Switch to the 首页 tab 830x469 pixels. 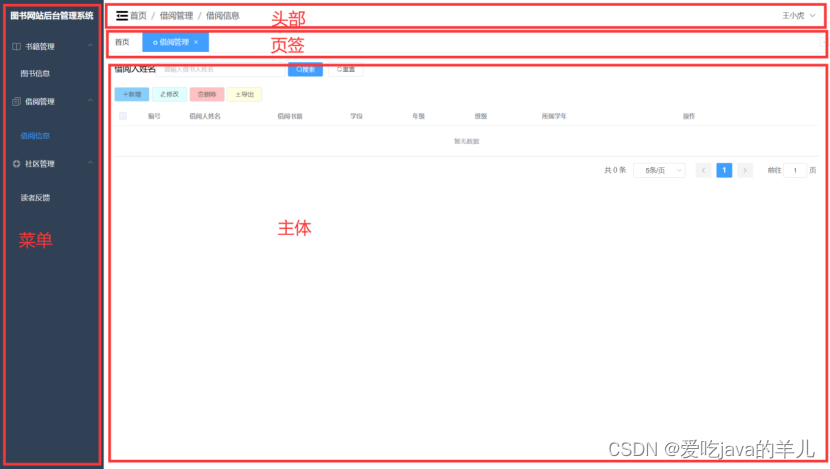(x=122, y=42)
